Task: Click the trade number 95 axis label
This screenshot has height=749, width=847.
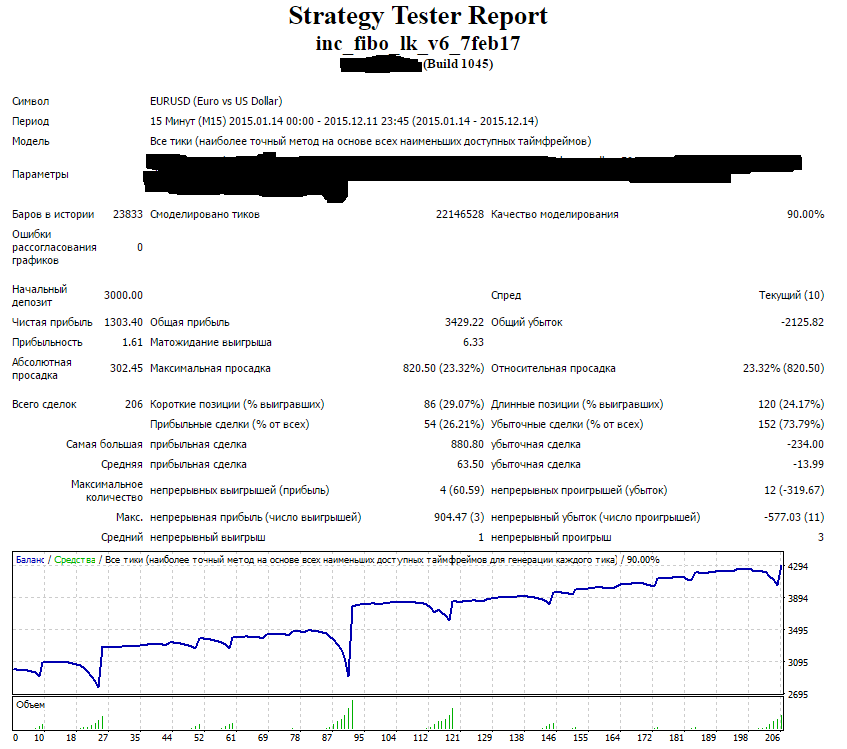Action: [359, 738]
